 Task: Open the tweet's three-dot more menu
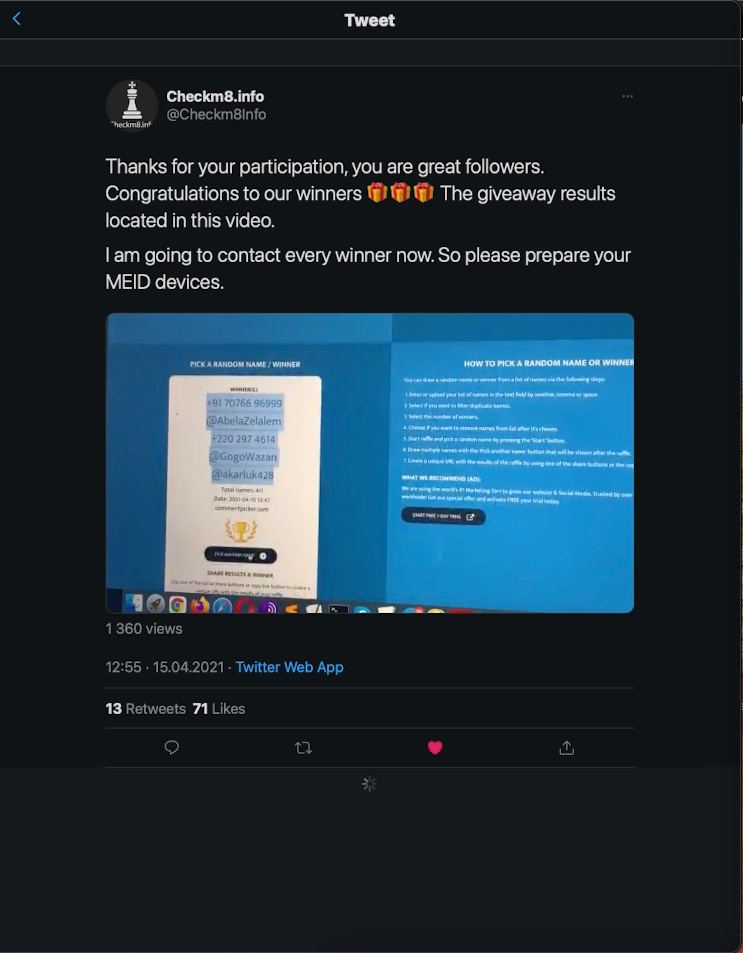[x=627, y=96]
